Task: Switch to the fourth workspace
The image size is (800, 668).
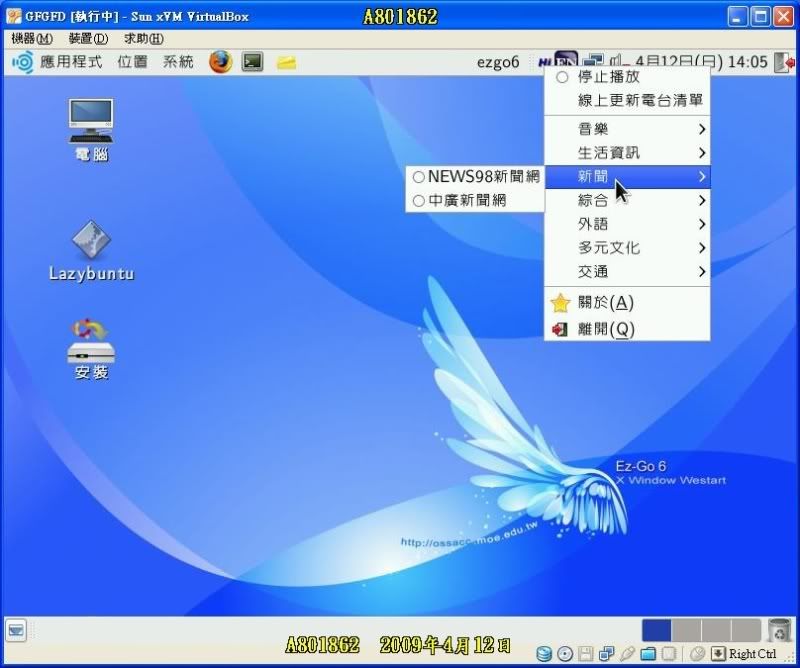Action: (745, 630)
